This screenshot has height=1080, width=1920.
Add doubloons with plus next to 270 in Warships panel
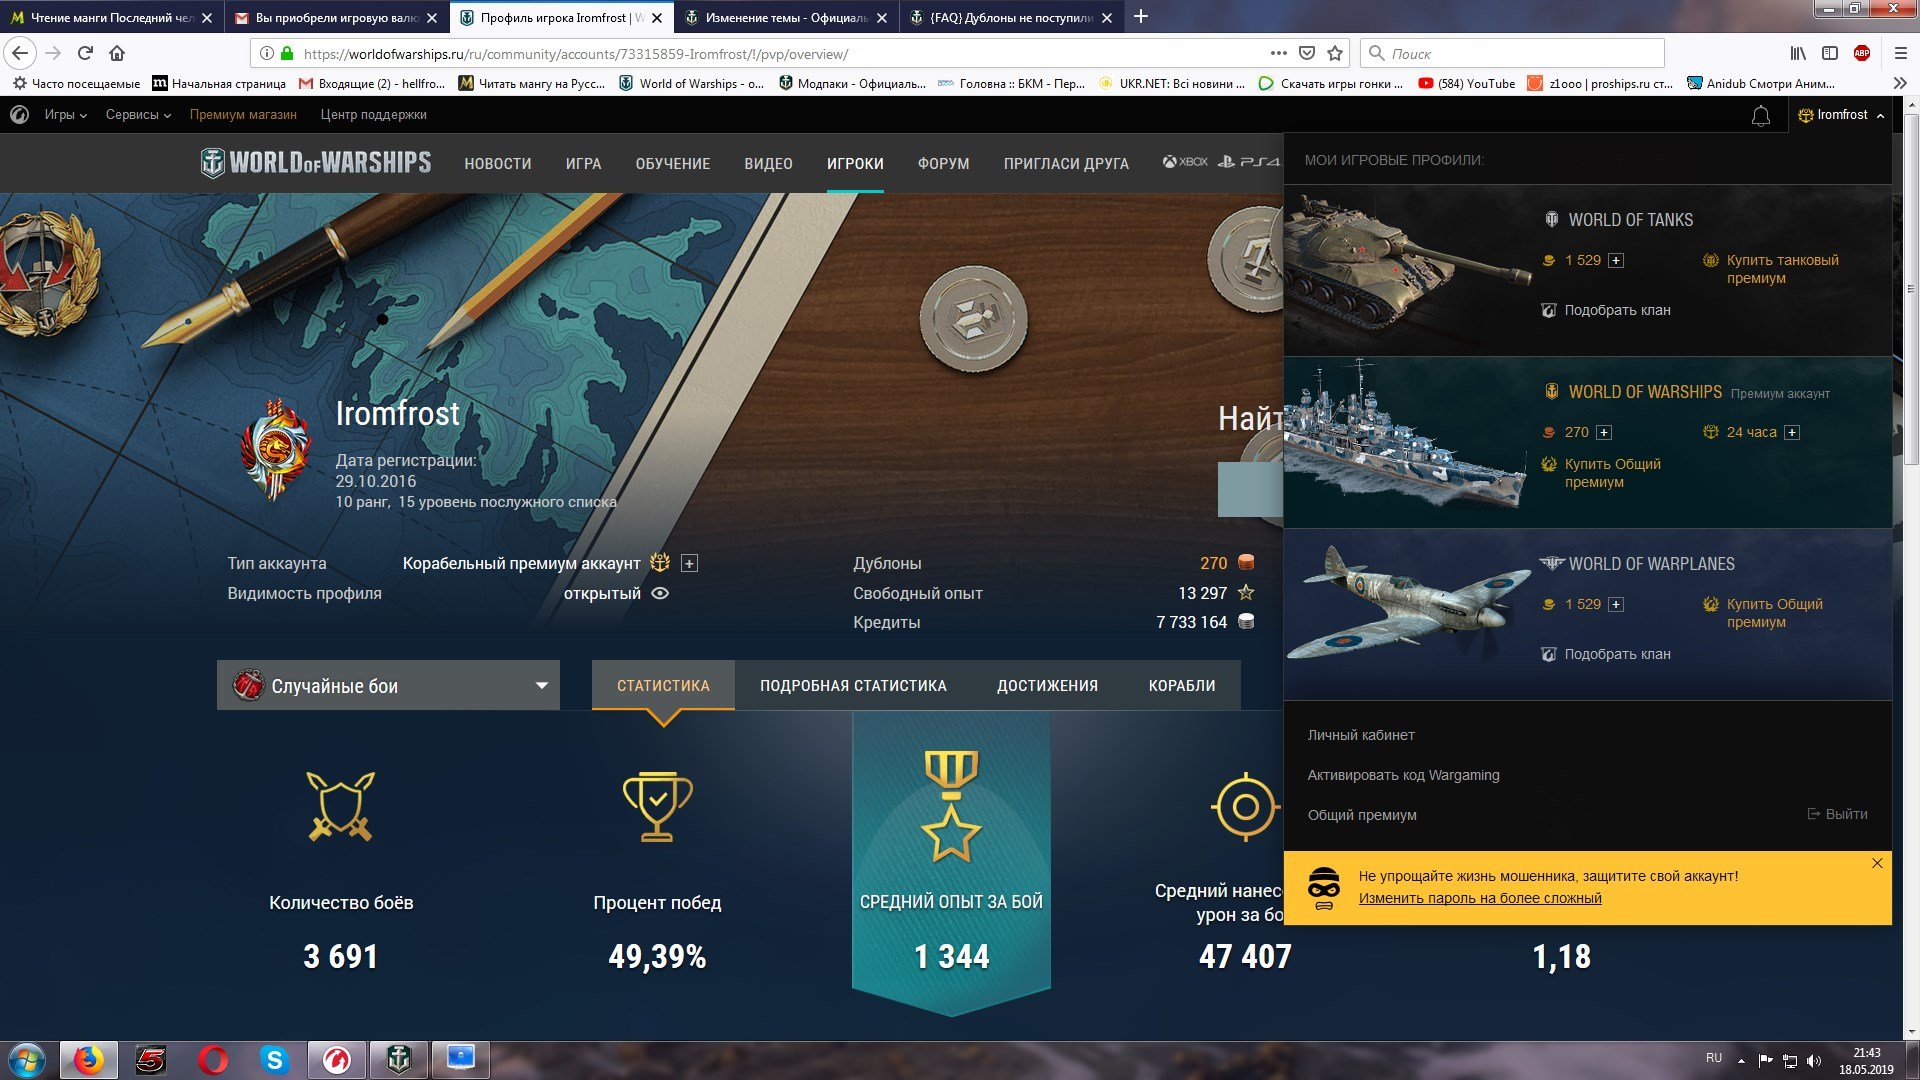coord(1604,433)
